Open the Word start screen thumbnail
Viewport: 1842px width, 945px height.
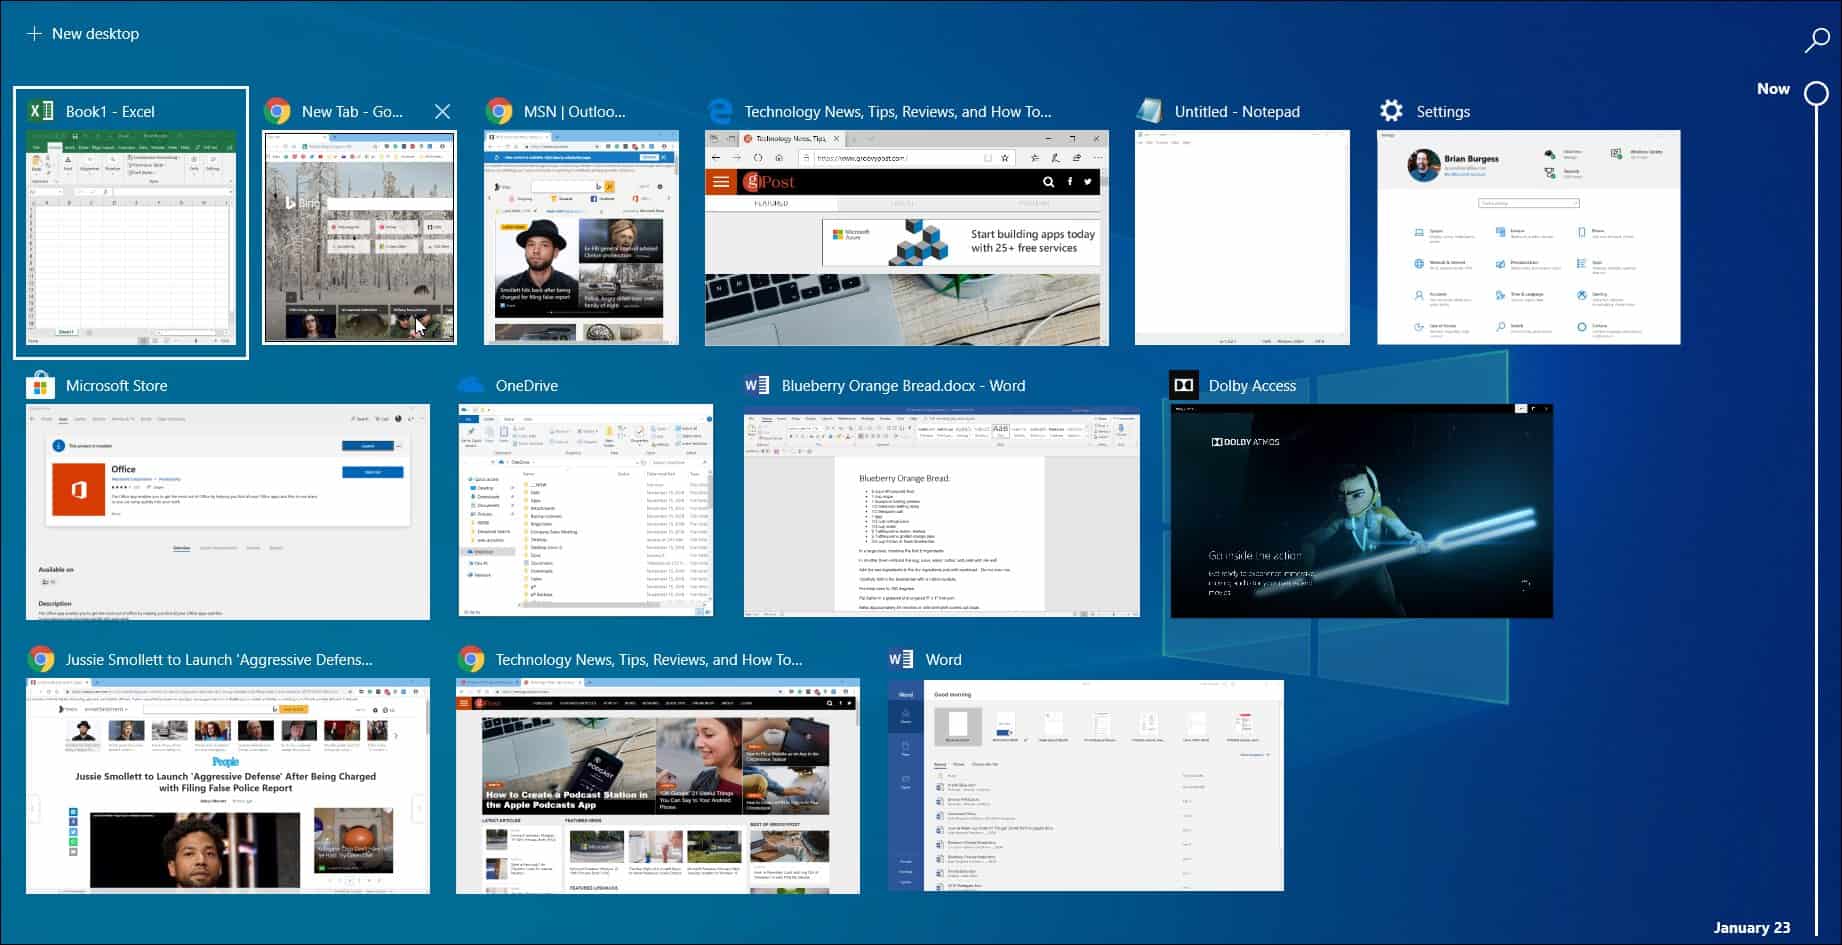tap(1086, 785)
